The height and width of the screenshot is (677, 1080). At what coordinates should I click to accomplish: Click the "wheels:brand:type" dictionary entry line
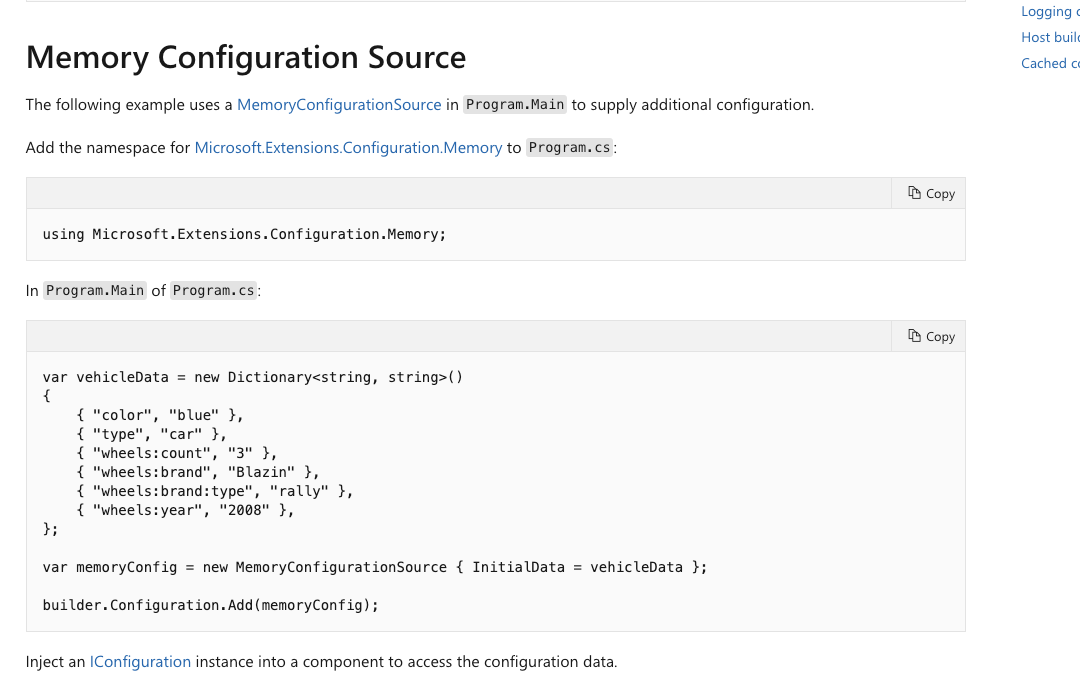tap(214, 491)
